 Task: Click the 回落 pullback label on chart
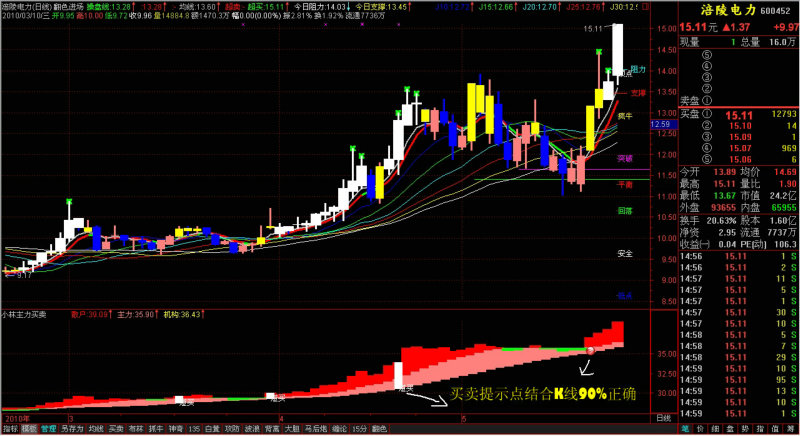(625, 211)
